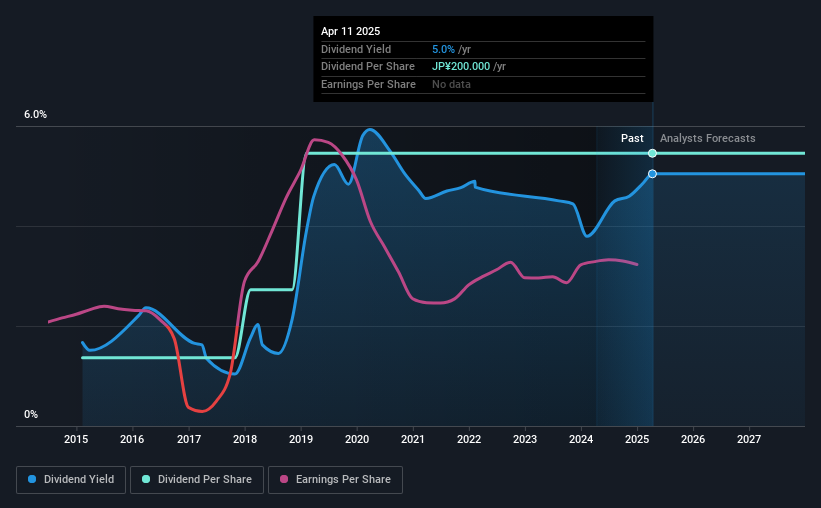Toggle the Earnings Per Share legend button

pyautogui.click(x=336, y=480)
